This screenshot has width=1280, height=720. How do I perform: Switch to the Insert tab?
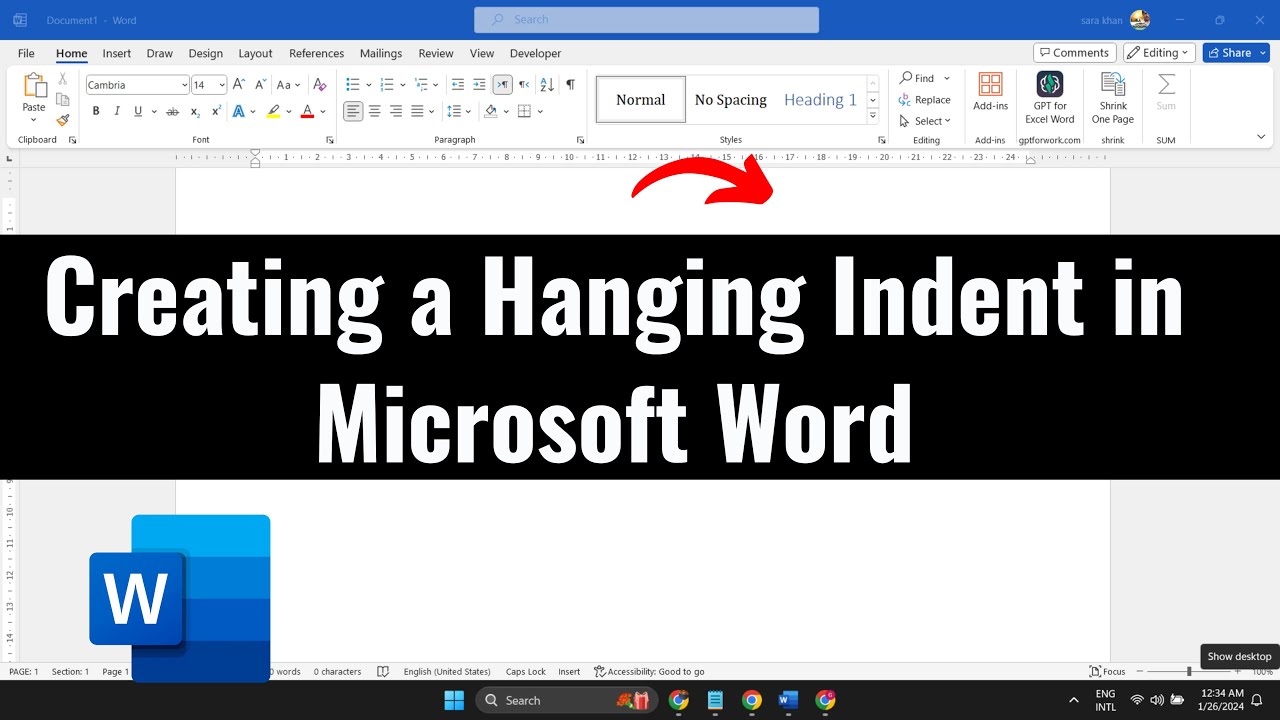coord(117,53)
